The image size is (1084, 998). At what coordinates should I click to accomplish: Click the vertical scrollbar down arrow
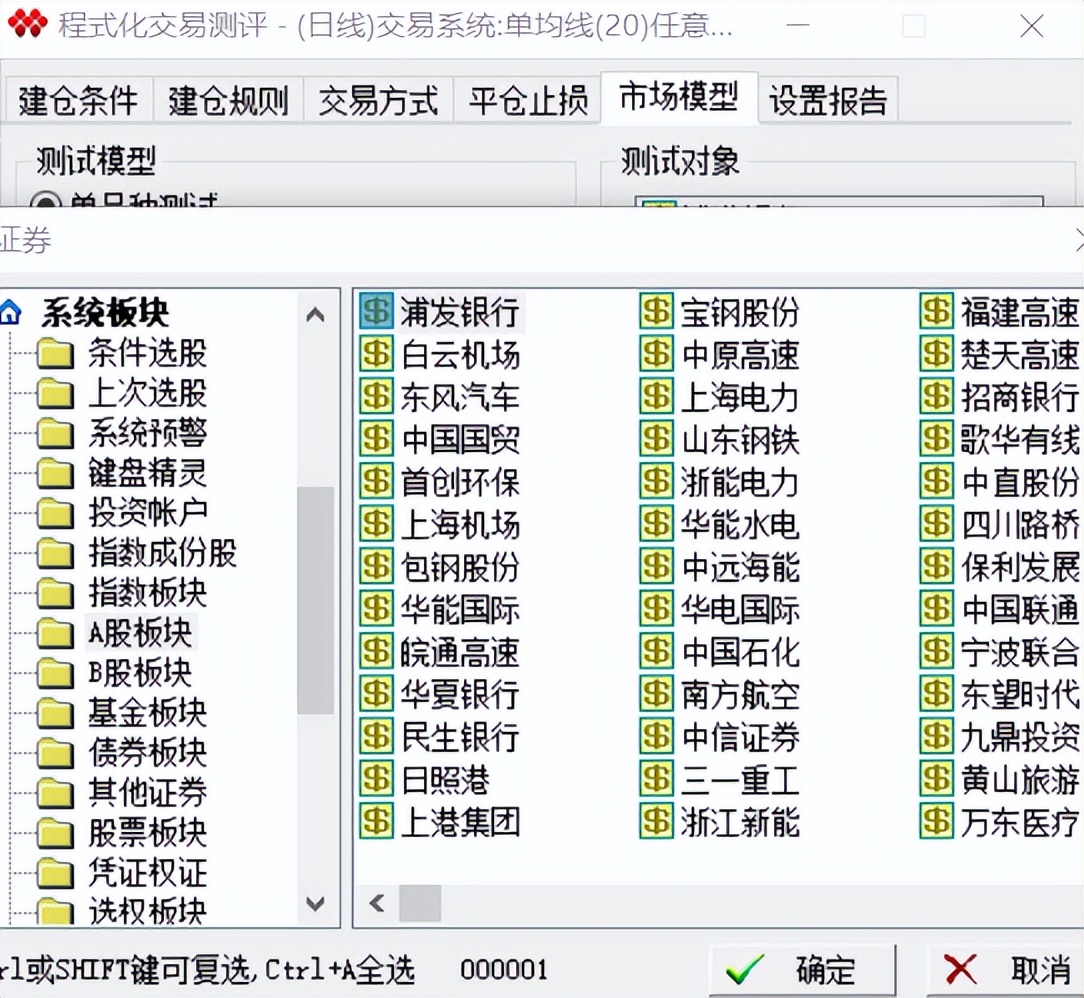point(315,902)
